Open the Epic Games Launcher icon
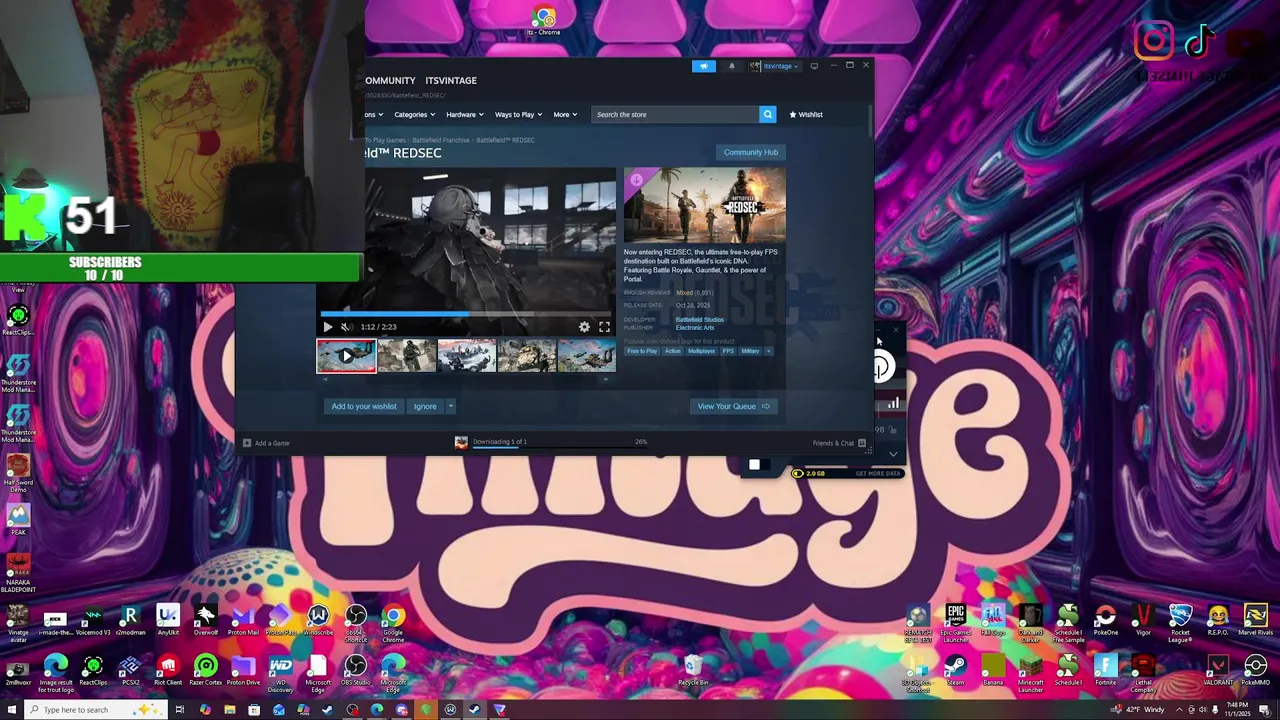 coord(955,622)
